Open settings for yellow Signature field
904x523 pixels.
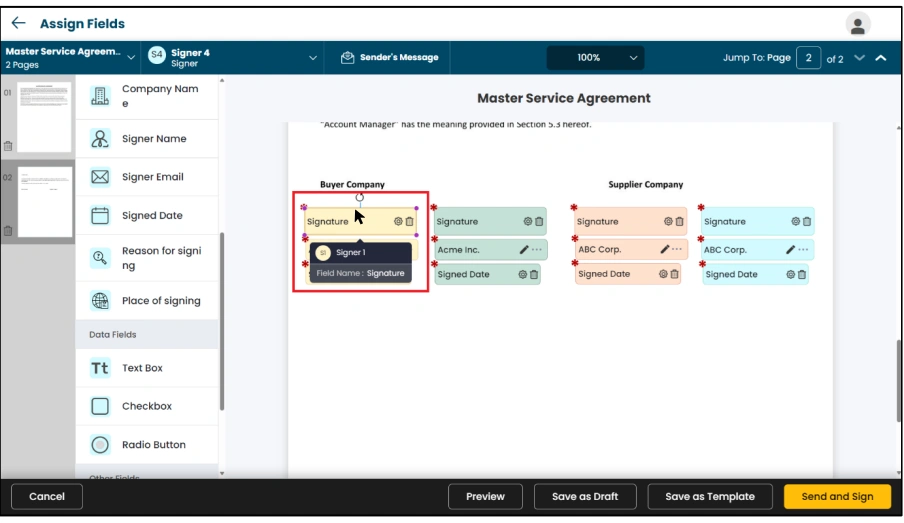click(398, 221)
